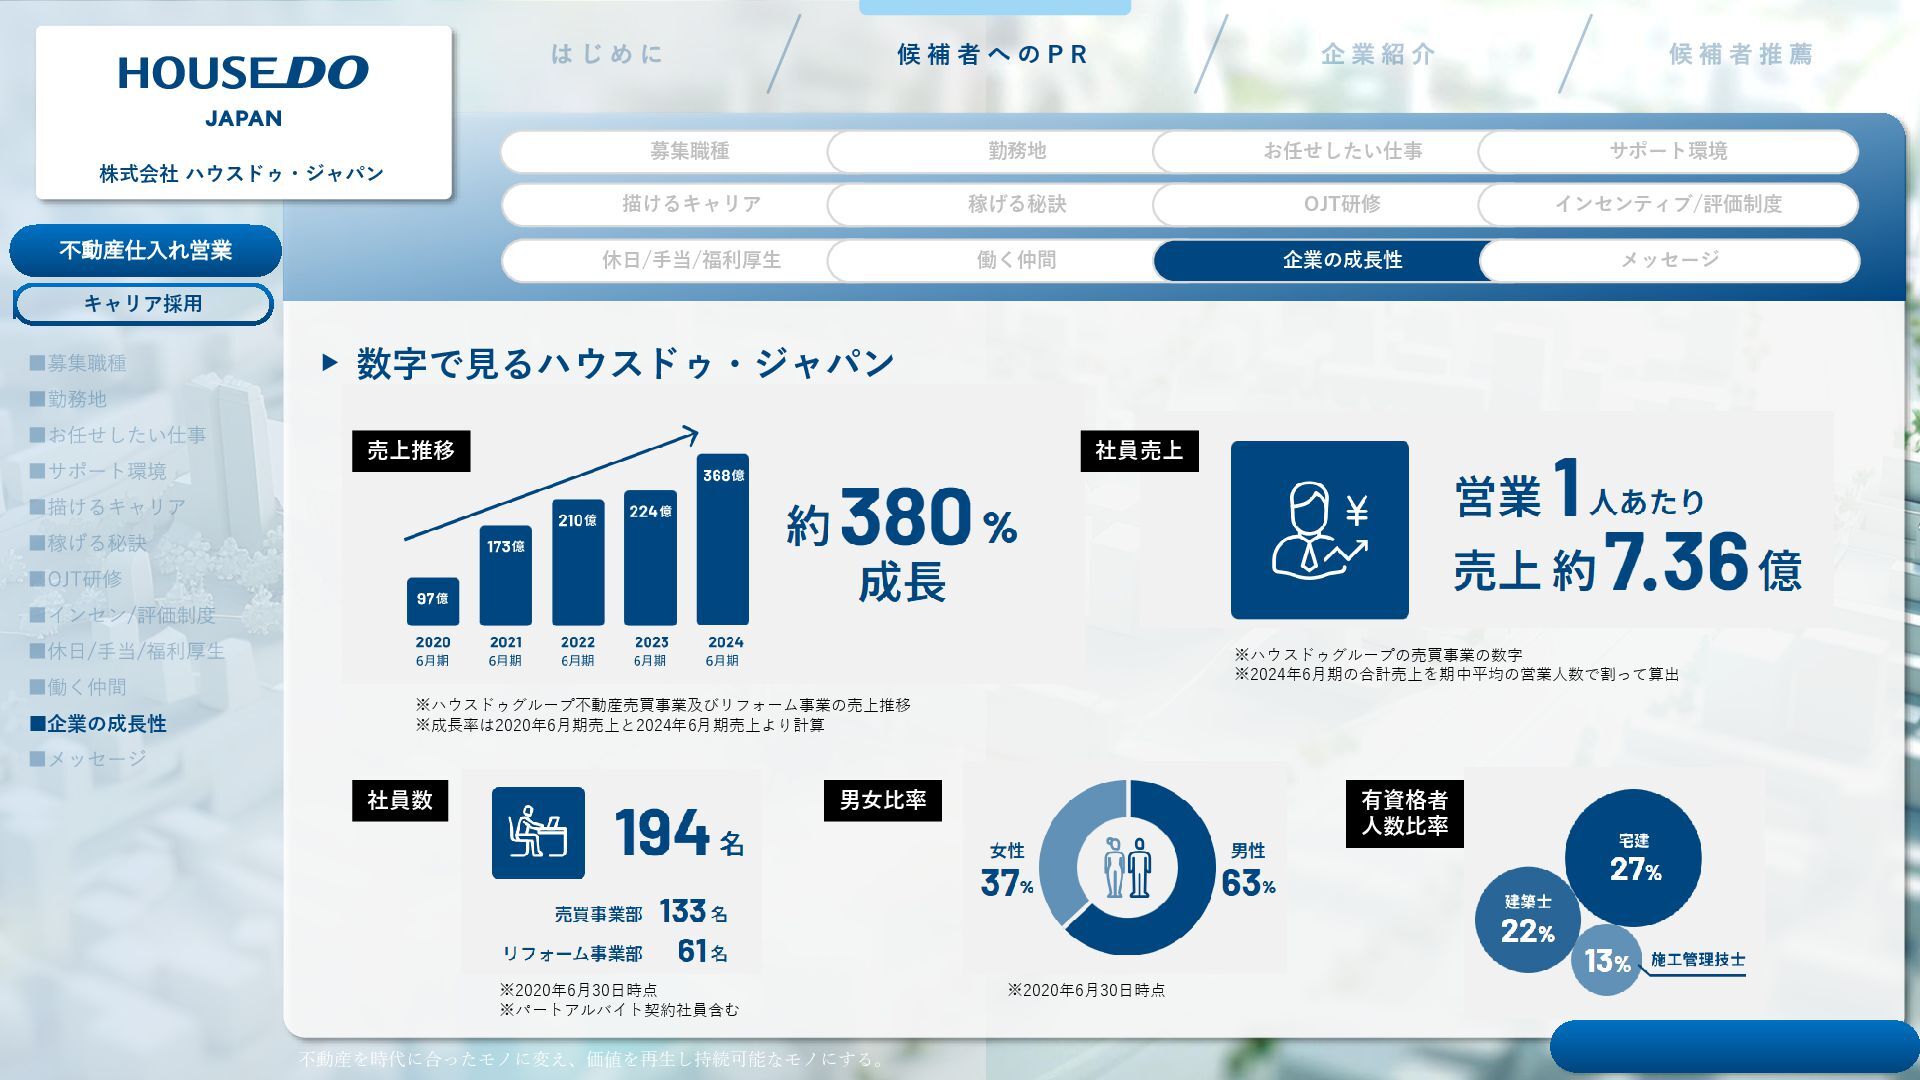This screenshot has height=1080, width=1920.
Task: Go to 募集職種 in the sidebar list
Action: coord(78,363)
